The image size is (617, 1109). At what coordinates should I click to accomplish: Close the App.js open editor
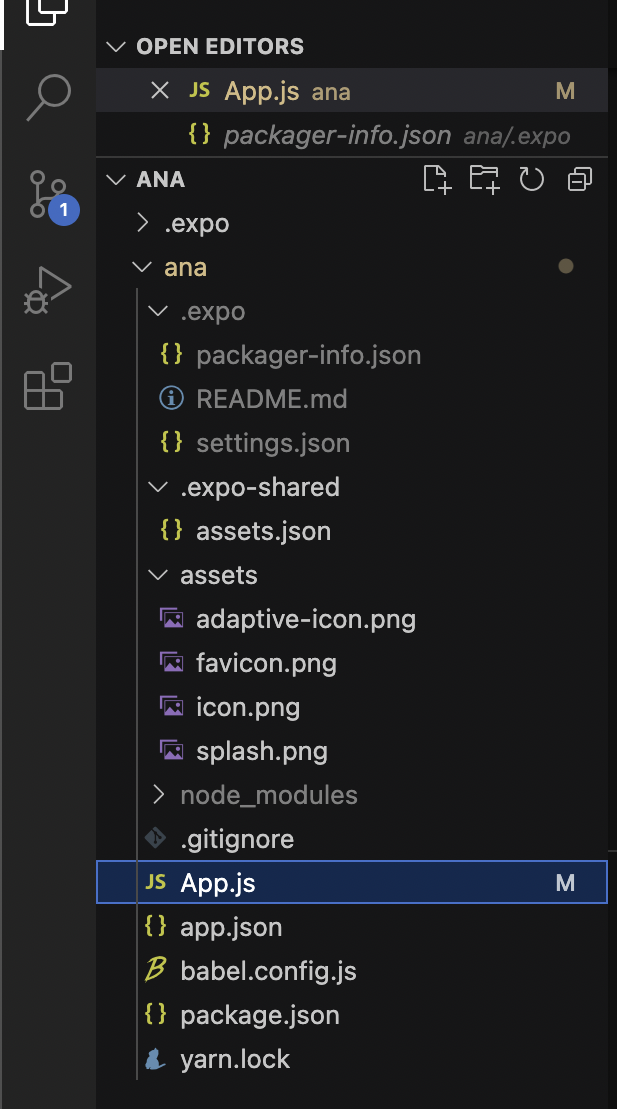coord(160,91)
